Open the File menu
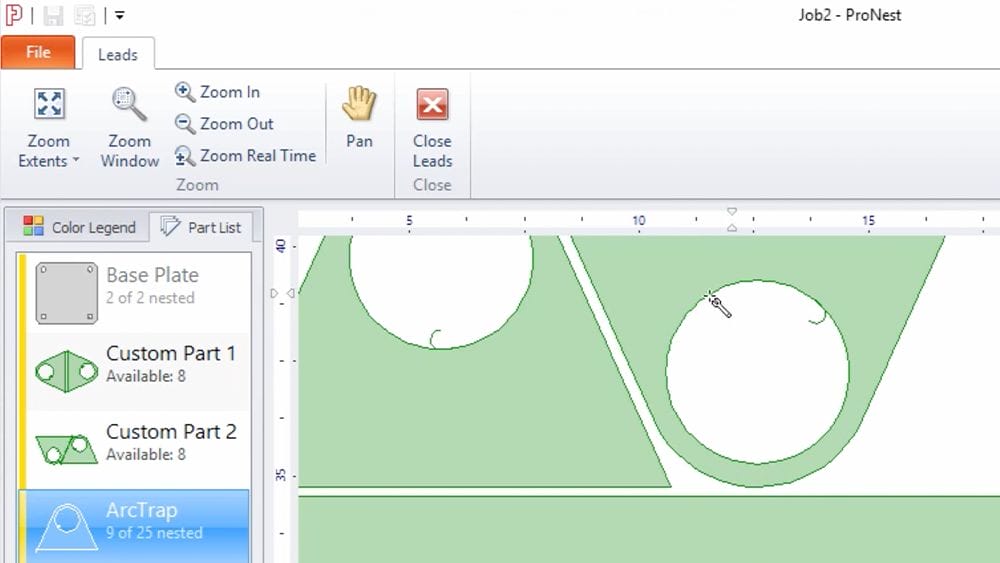The image size is (1000, 563). (x=38, y=53)
